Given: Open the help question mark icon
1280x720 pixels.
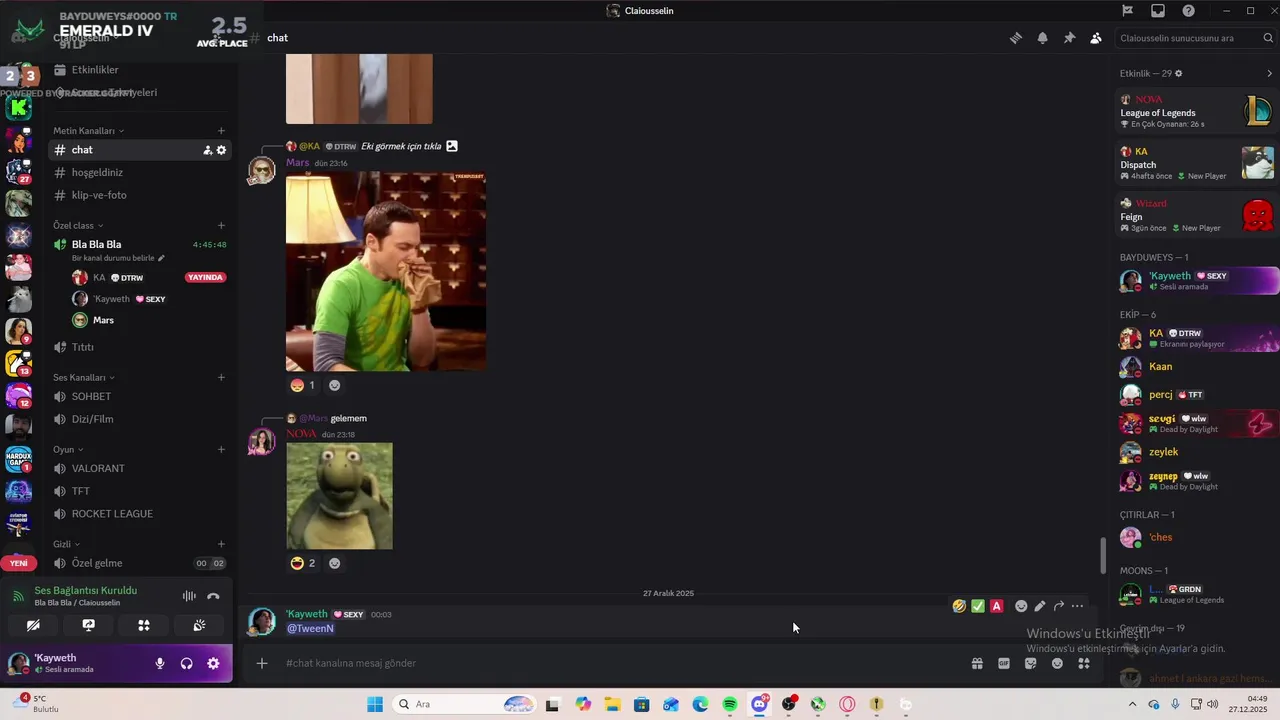Looking at the screenshot, I should point(1188,11).
